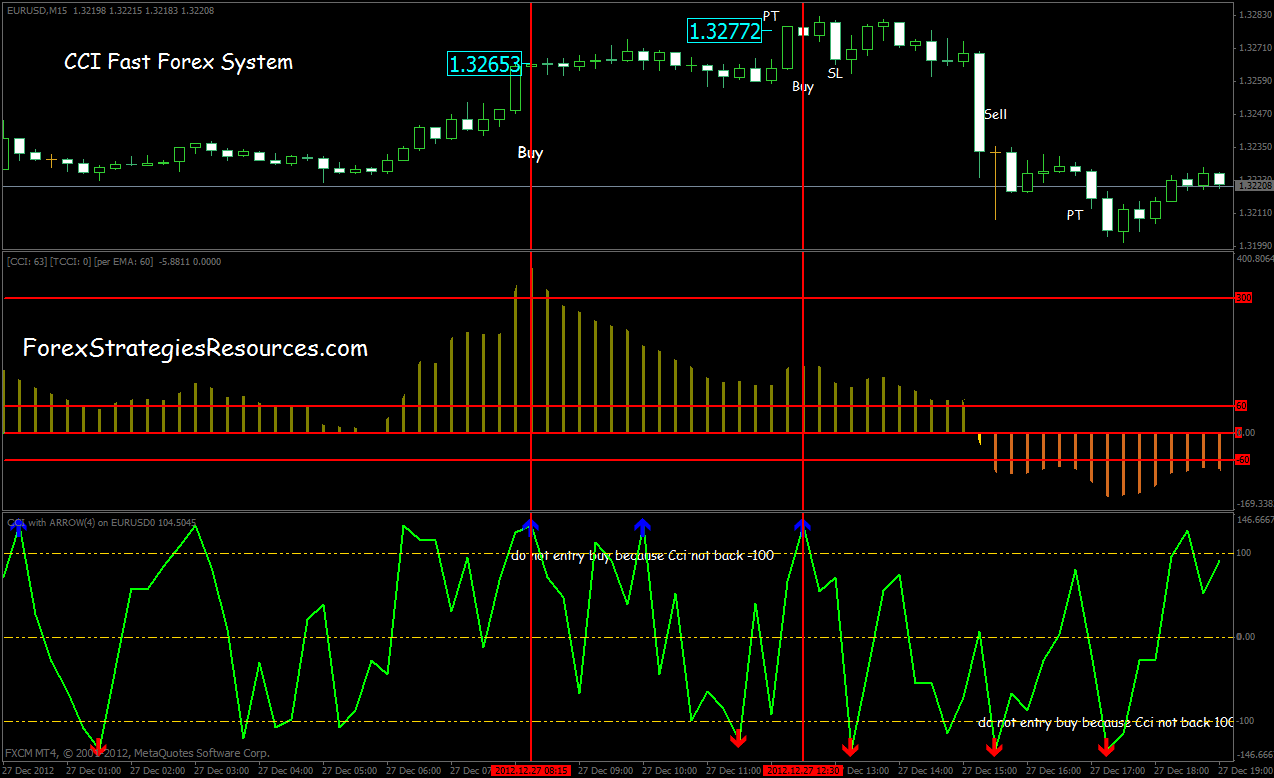Select the Buy label left of SL

[803, 87]
